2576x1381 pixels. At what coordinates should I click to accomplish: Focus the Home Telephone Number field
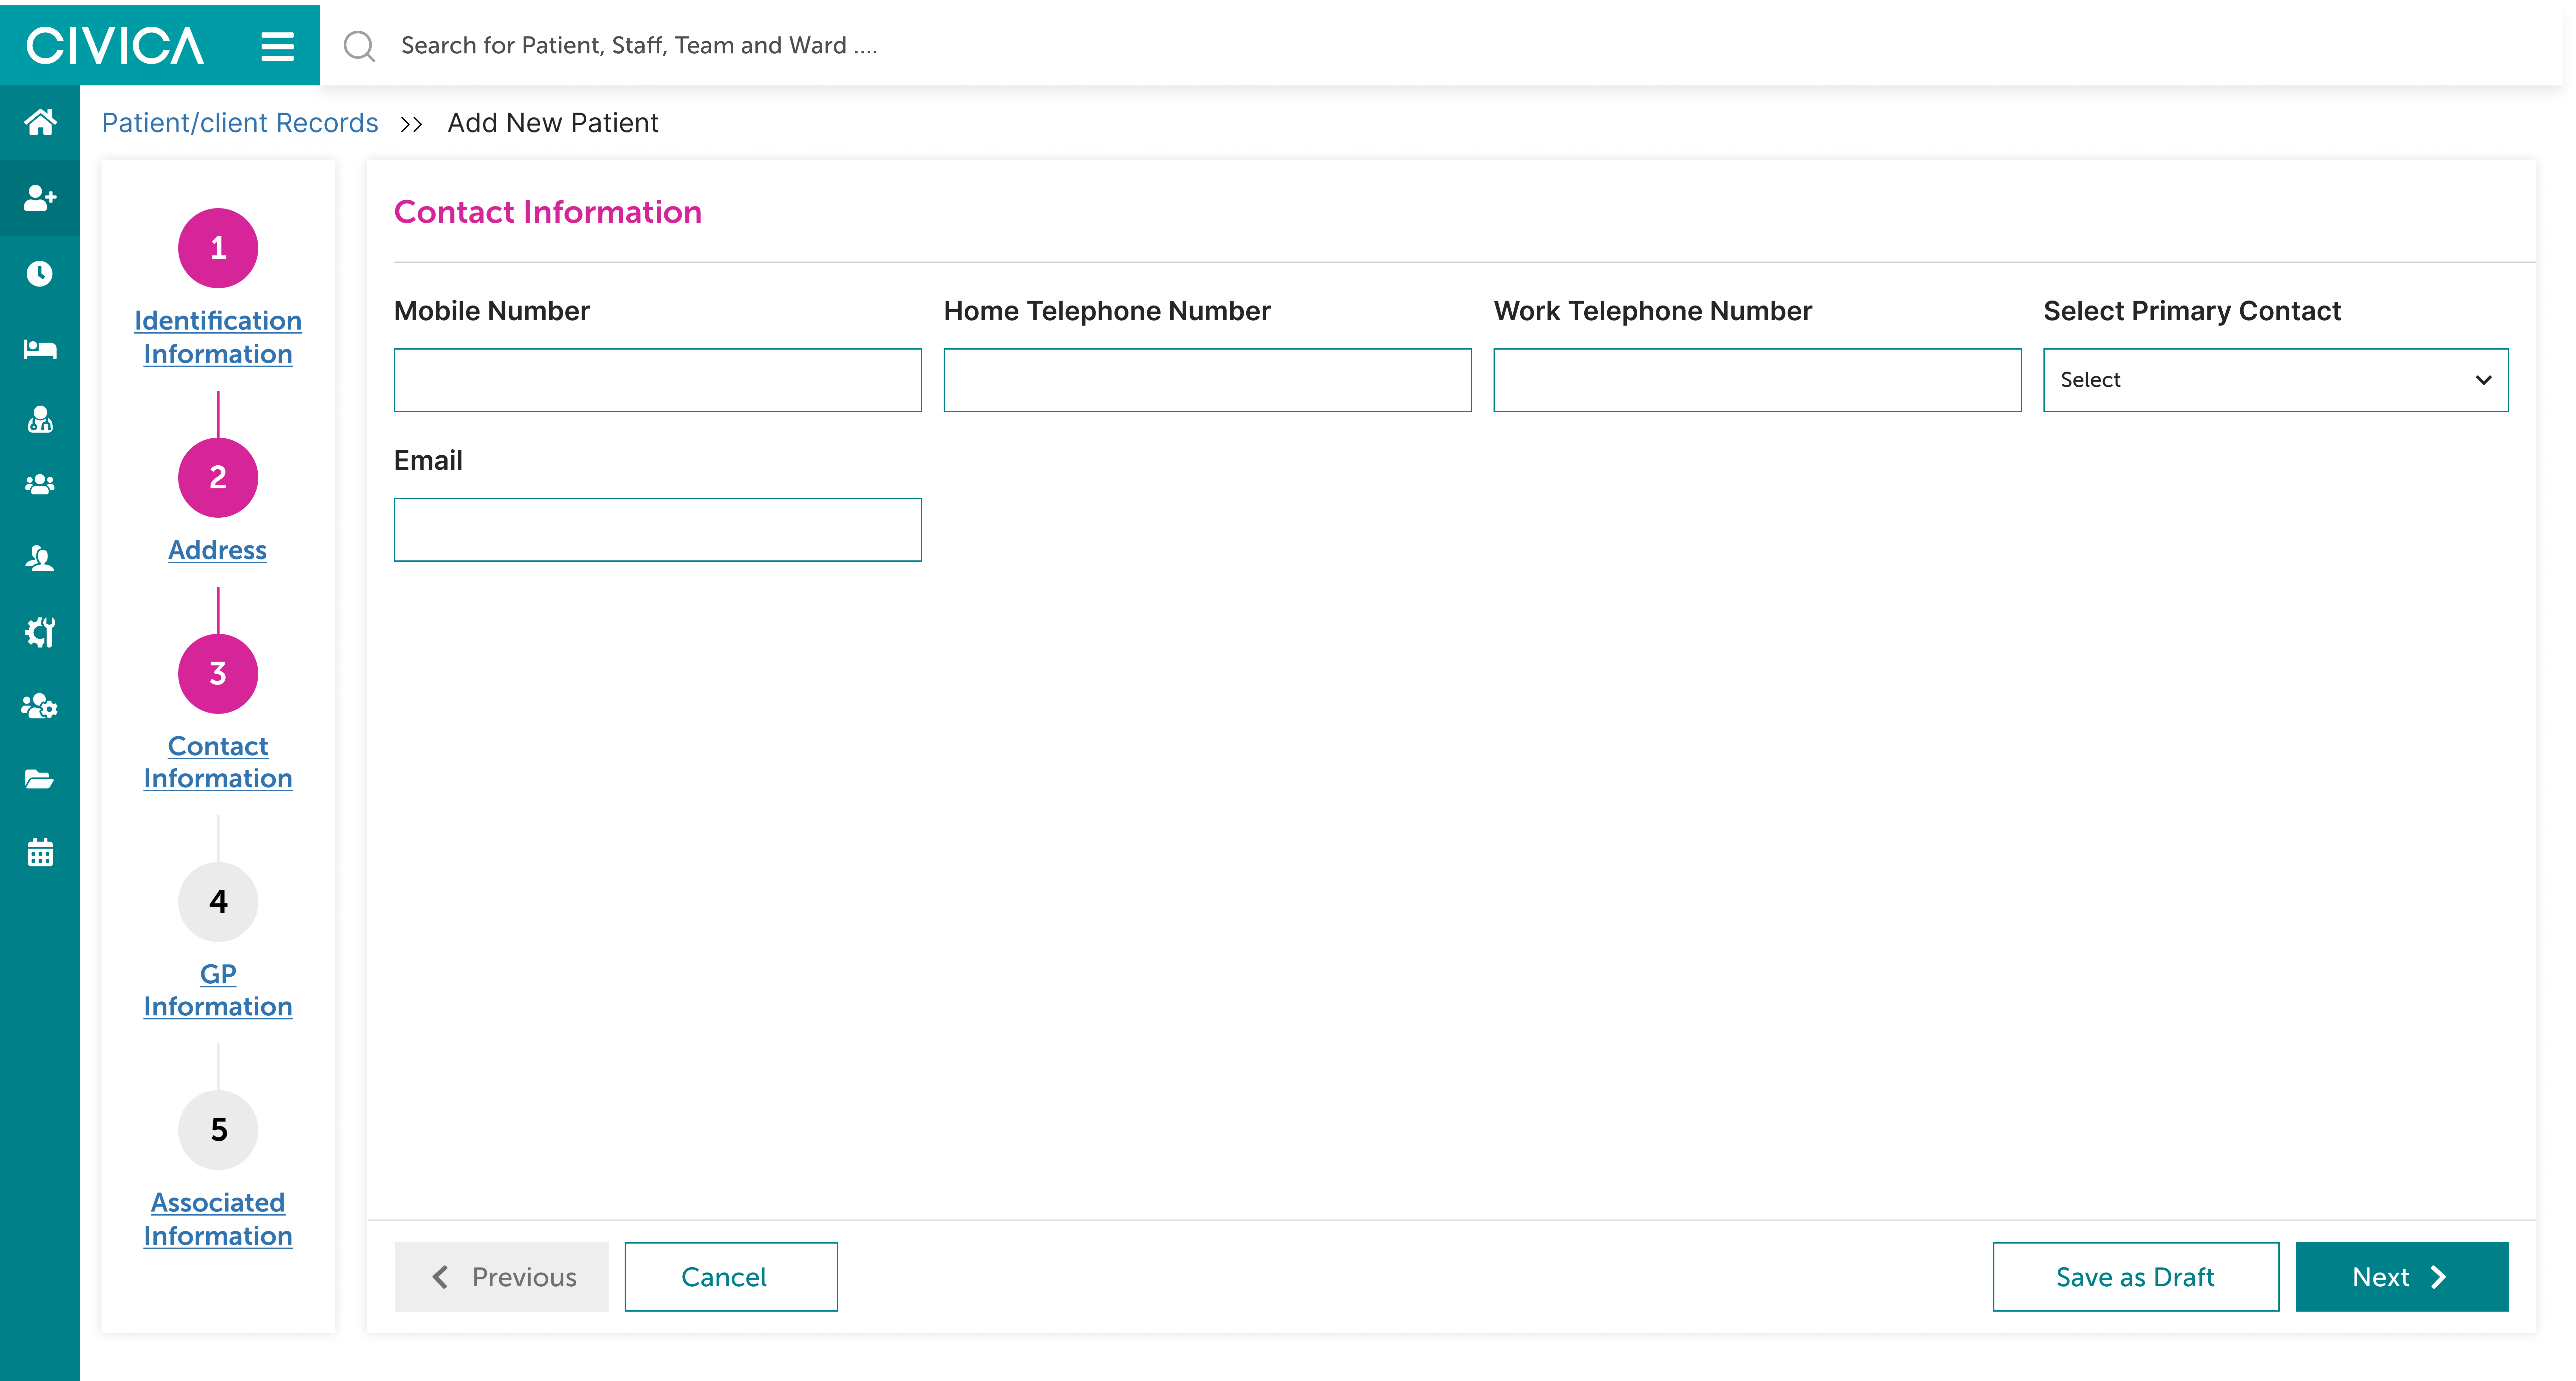coord(1208,380)
